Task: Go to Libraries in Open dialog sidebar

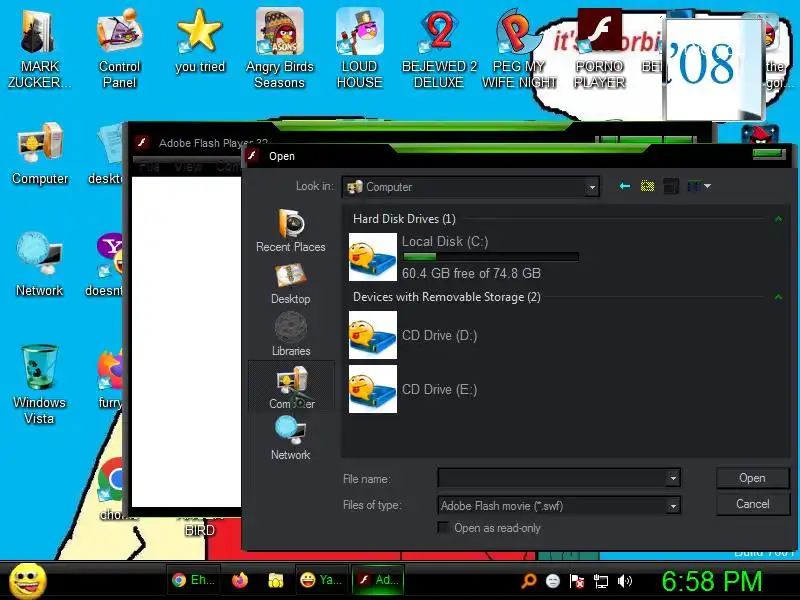Action: coord(291,334)
